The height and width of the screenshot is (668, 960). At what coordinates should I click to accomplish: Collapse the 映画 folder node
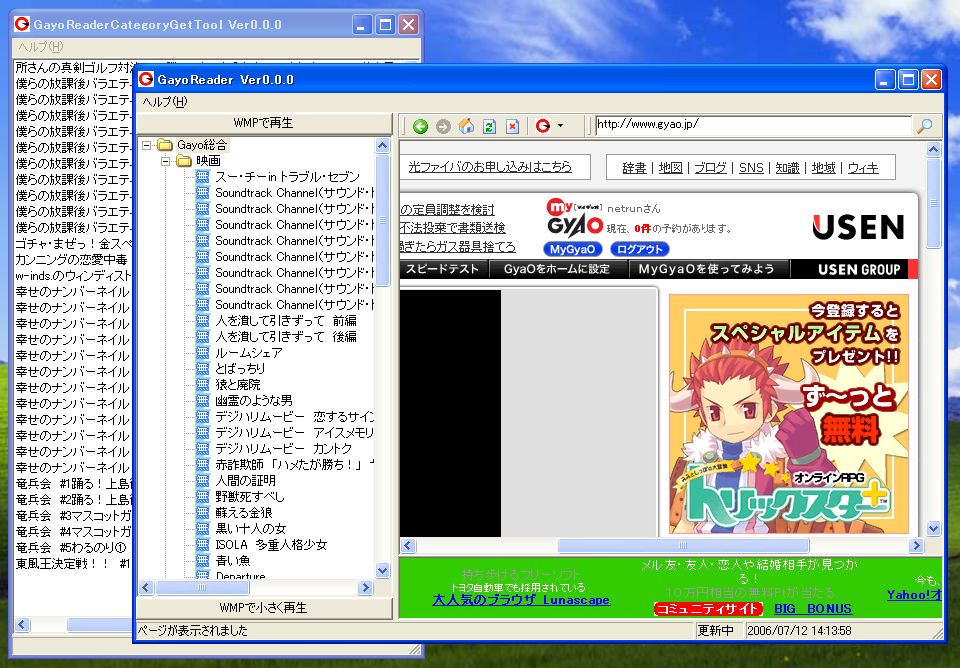tap(166, 161)
